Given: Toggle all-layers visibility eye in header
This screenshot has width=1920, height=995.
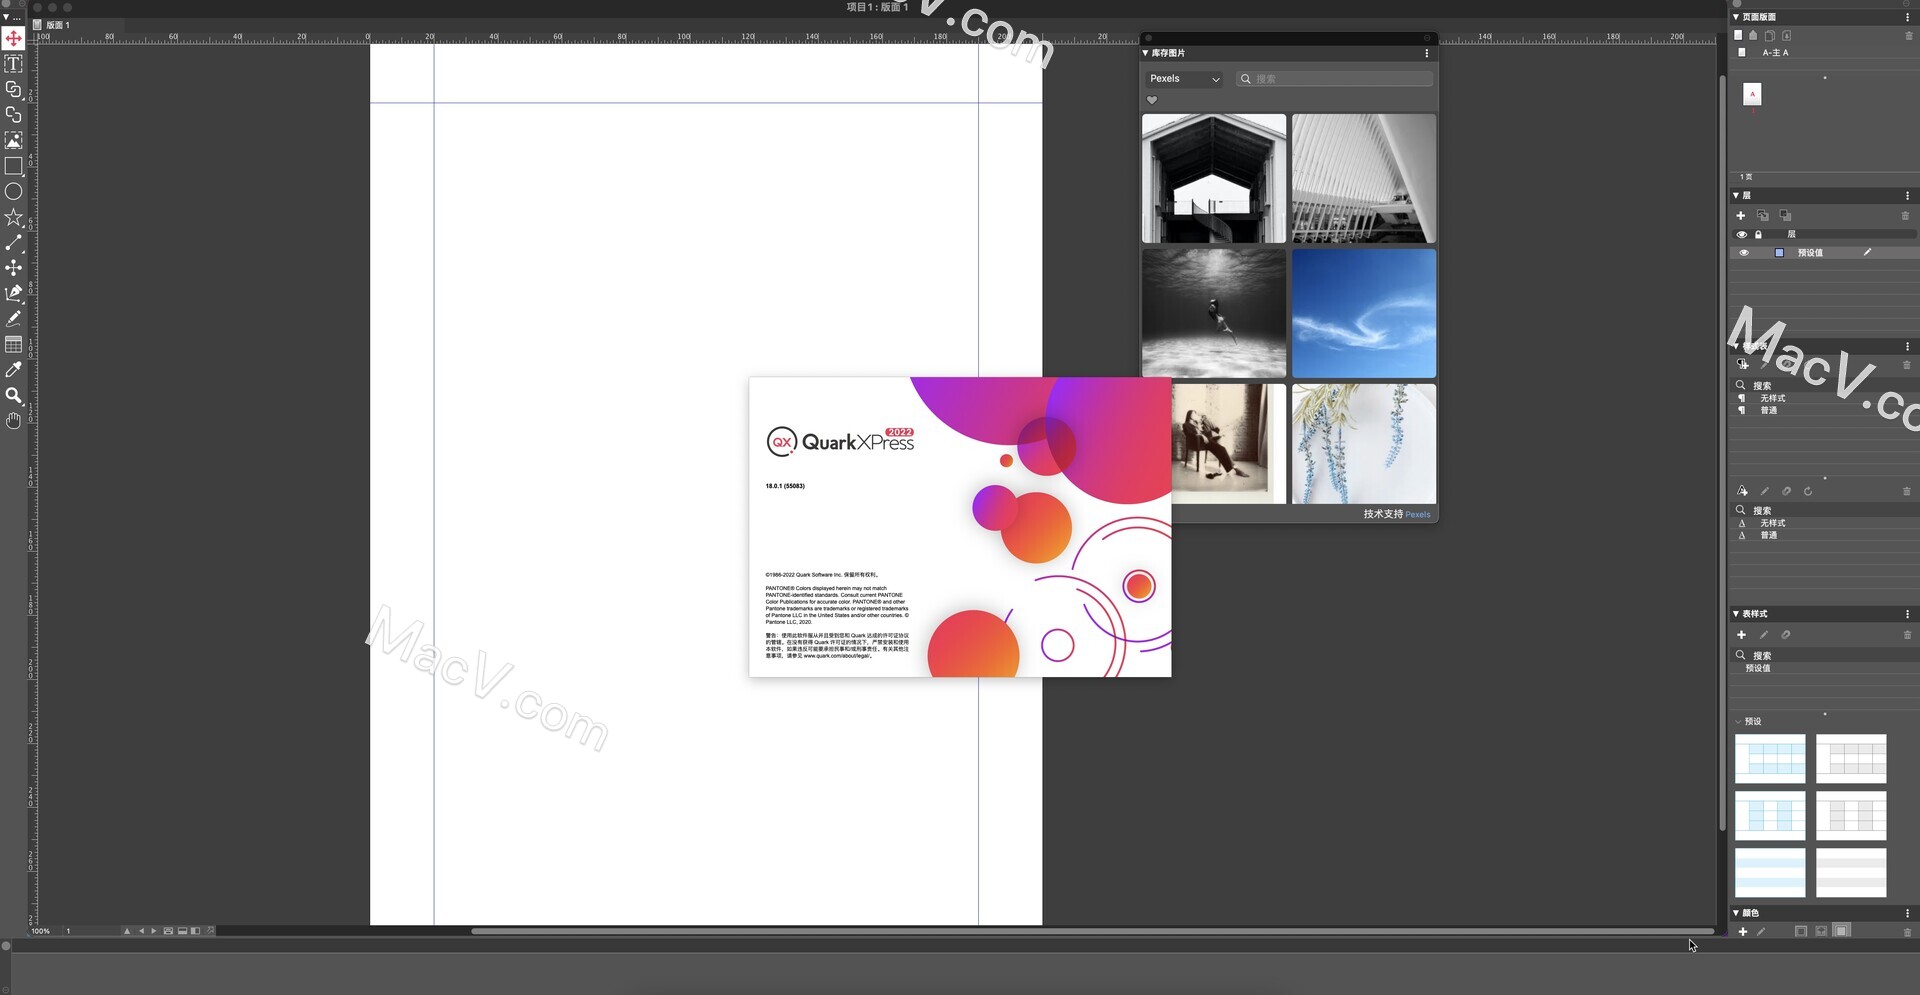Looking at the screenshot, I should 1742,235.
